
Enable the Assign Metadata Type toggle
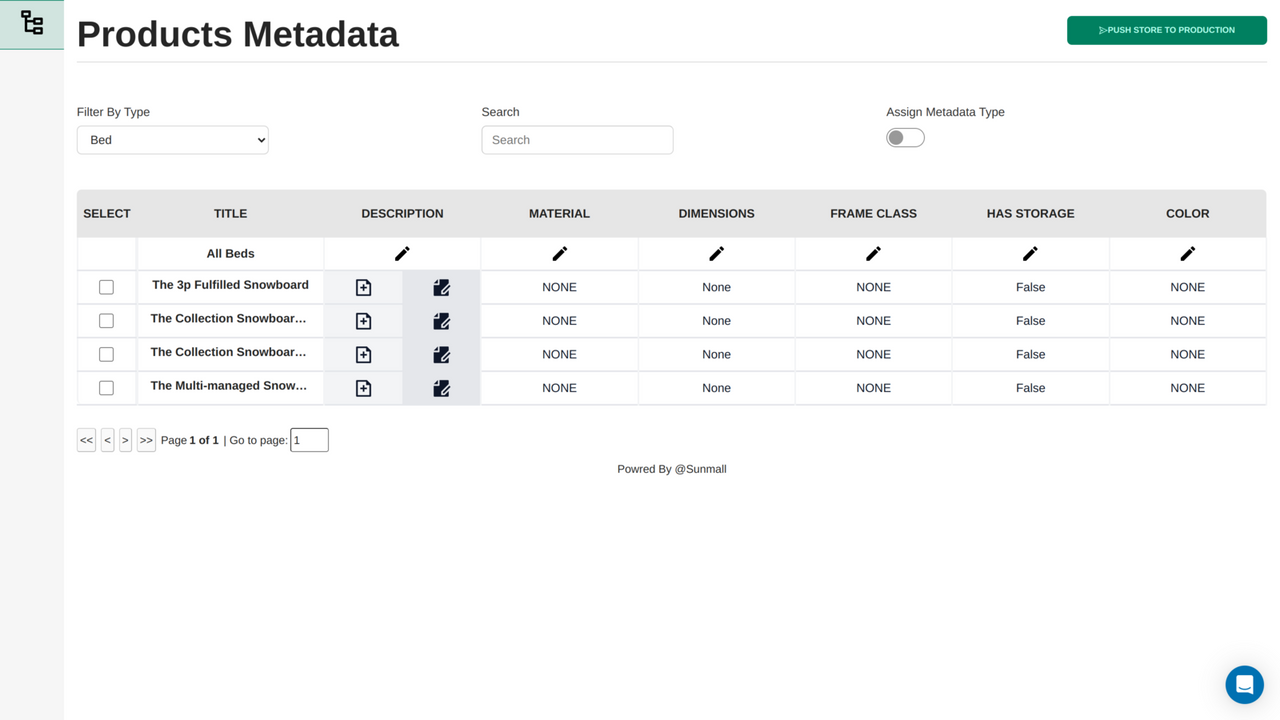coord(905,137)
